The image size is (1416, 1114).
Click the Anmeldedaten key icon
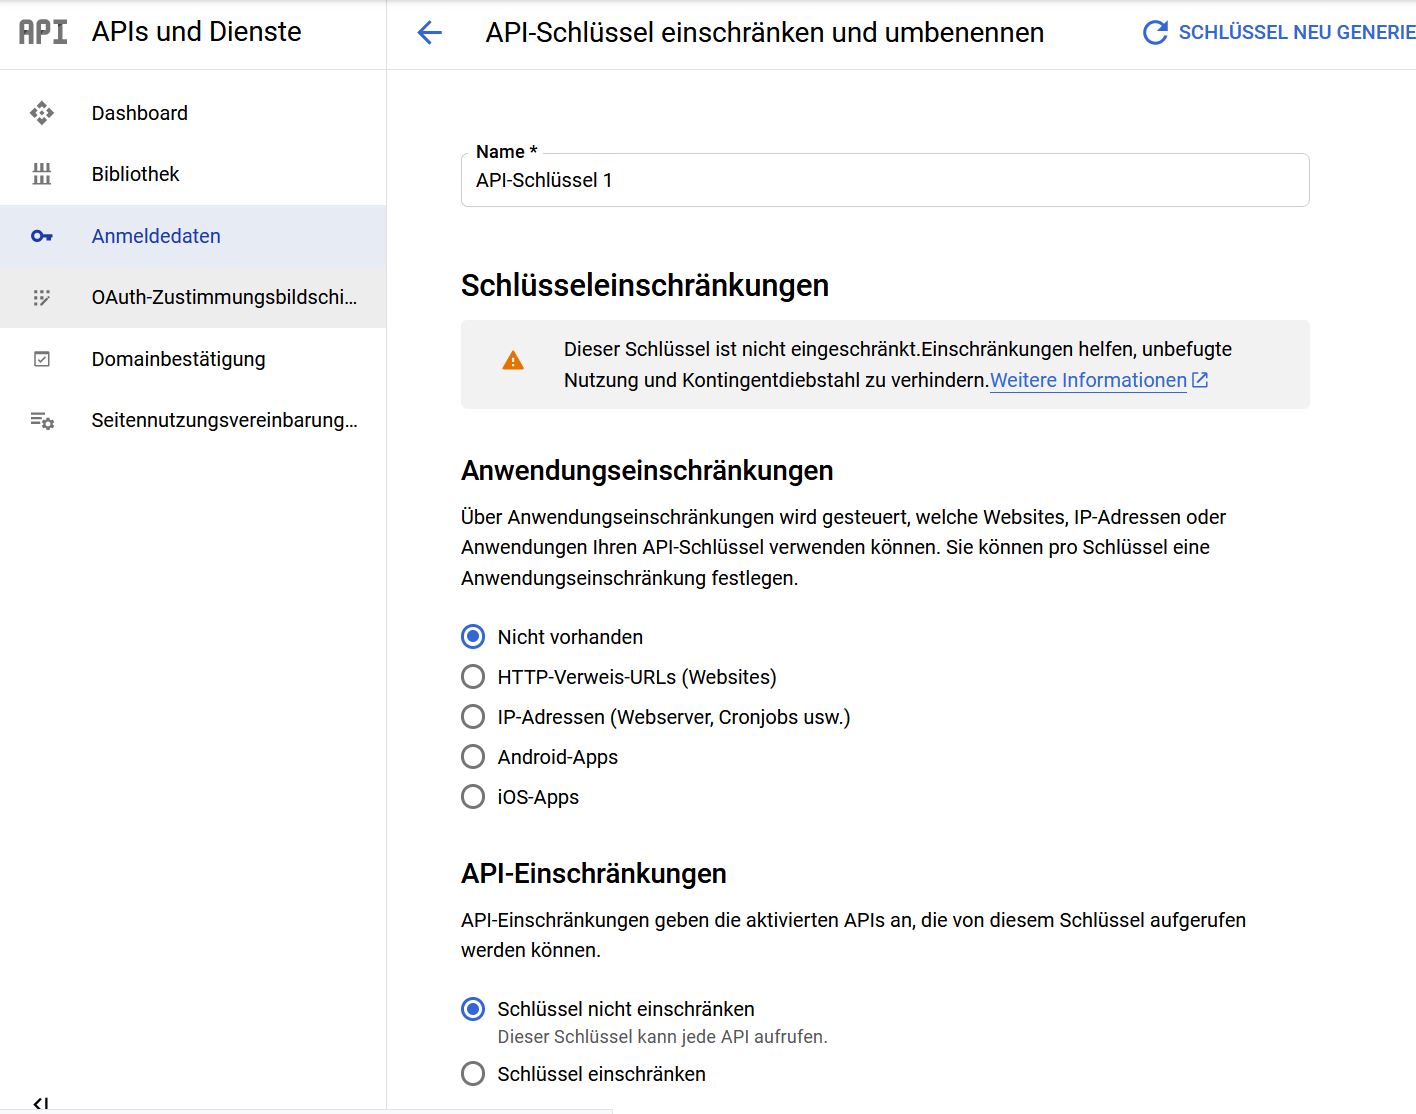tap(42, 236)
